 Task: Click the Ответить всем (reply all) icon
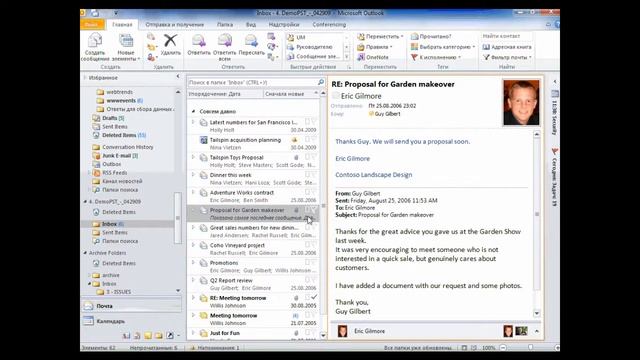(x=224, y=41)
